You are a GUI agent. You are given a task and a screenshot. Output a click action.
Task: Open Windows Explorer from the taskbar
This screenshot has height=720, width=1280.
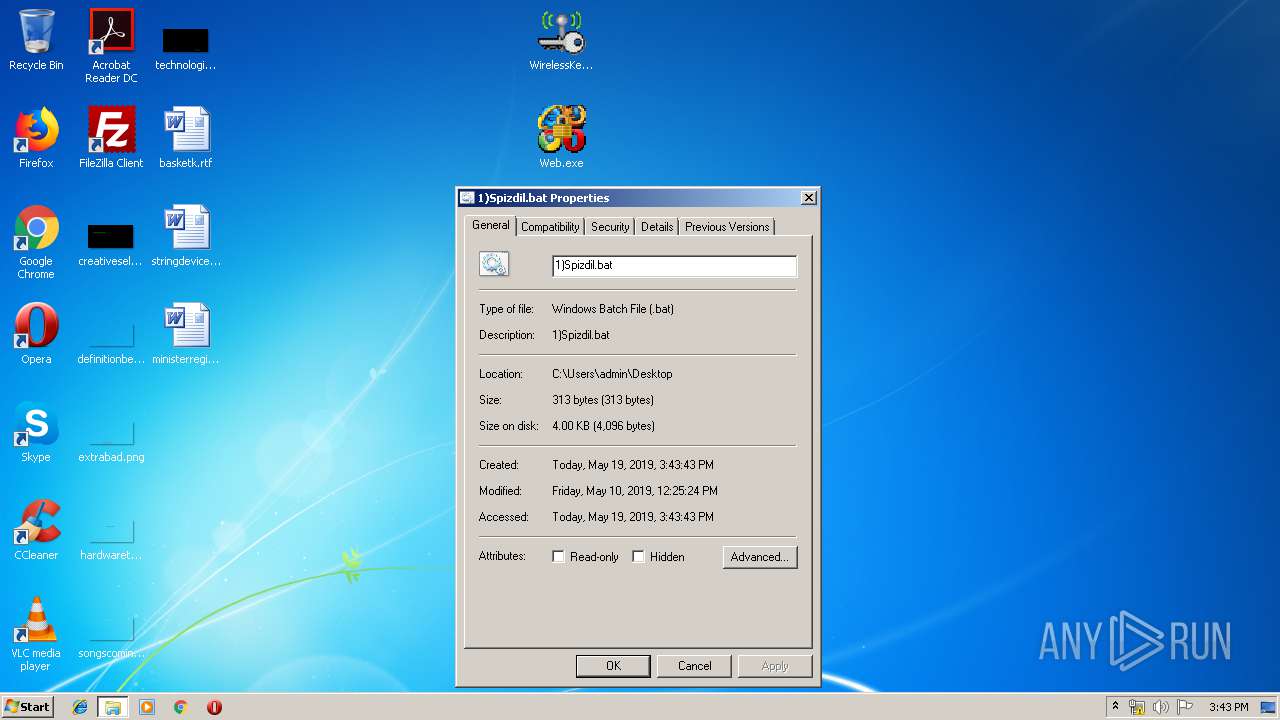coord(113,707)
